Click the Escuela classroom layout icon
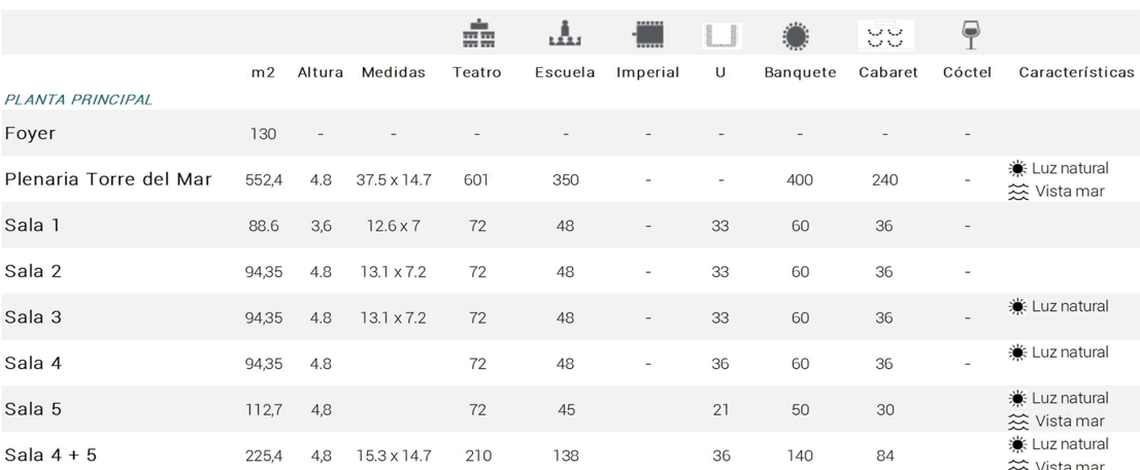Image resolution: width=1140 pixels, height=470 pixels. [x=565, y=35]
